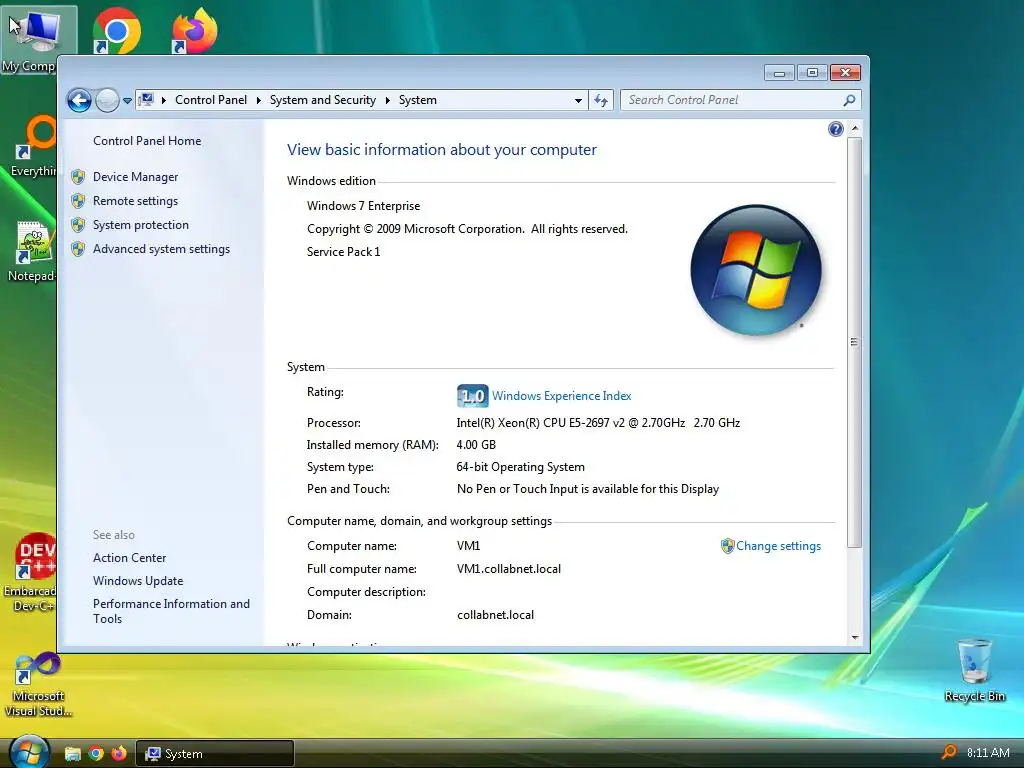Open Windows Explorer from taskbar

click(x=72, y=754)
